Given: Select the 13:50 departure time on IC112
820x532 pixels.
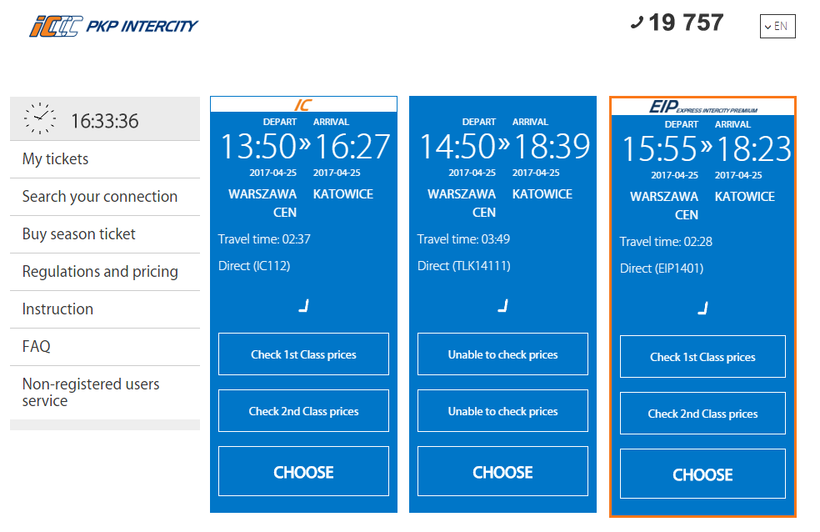Looking at the screenshot, I should [258, 148].
